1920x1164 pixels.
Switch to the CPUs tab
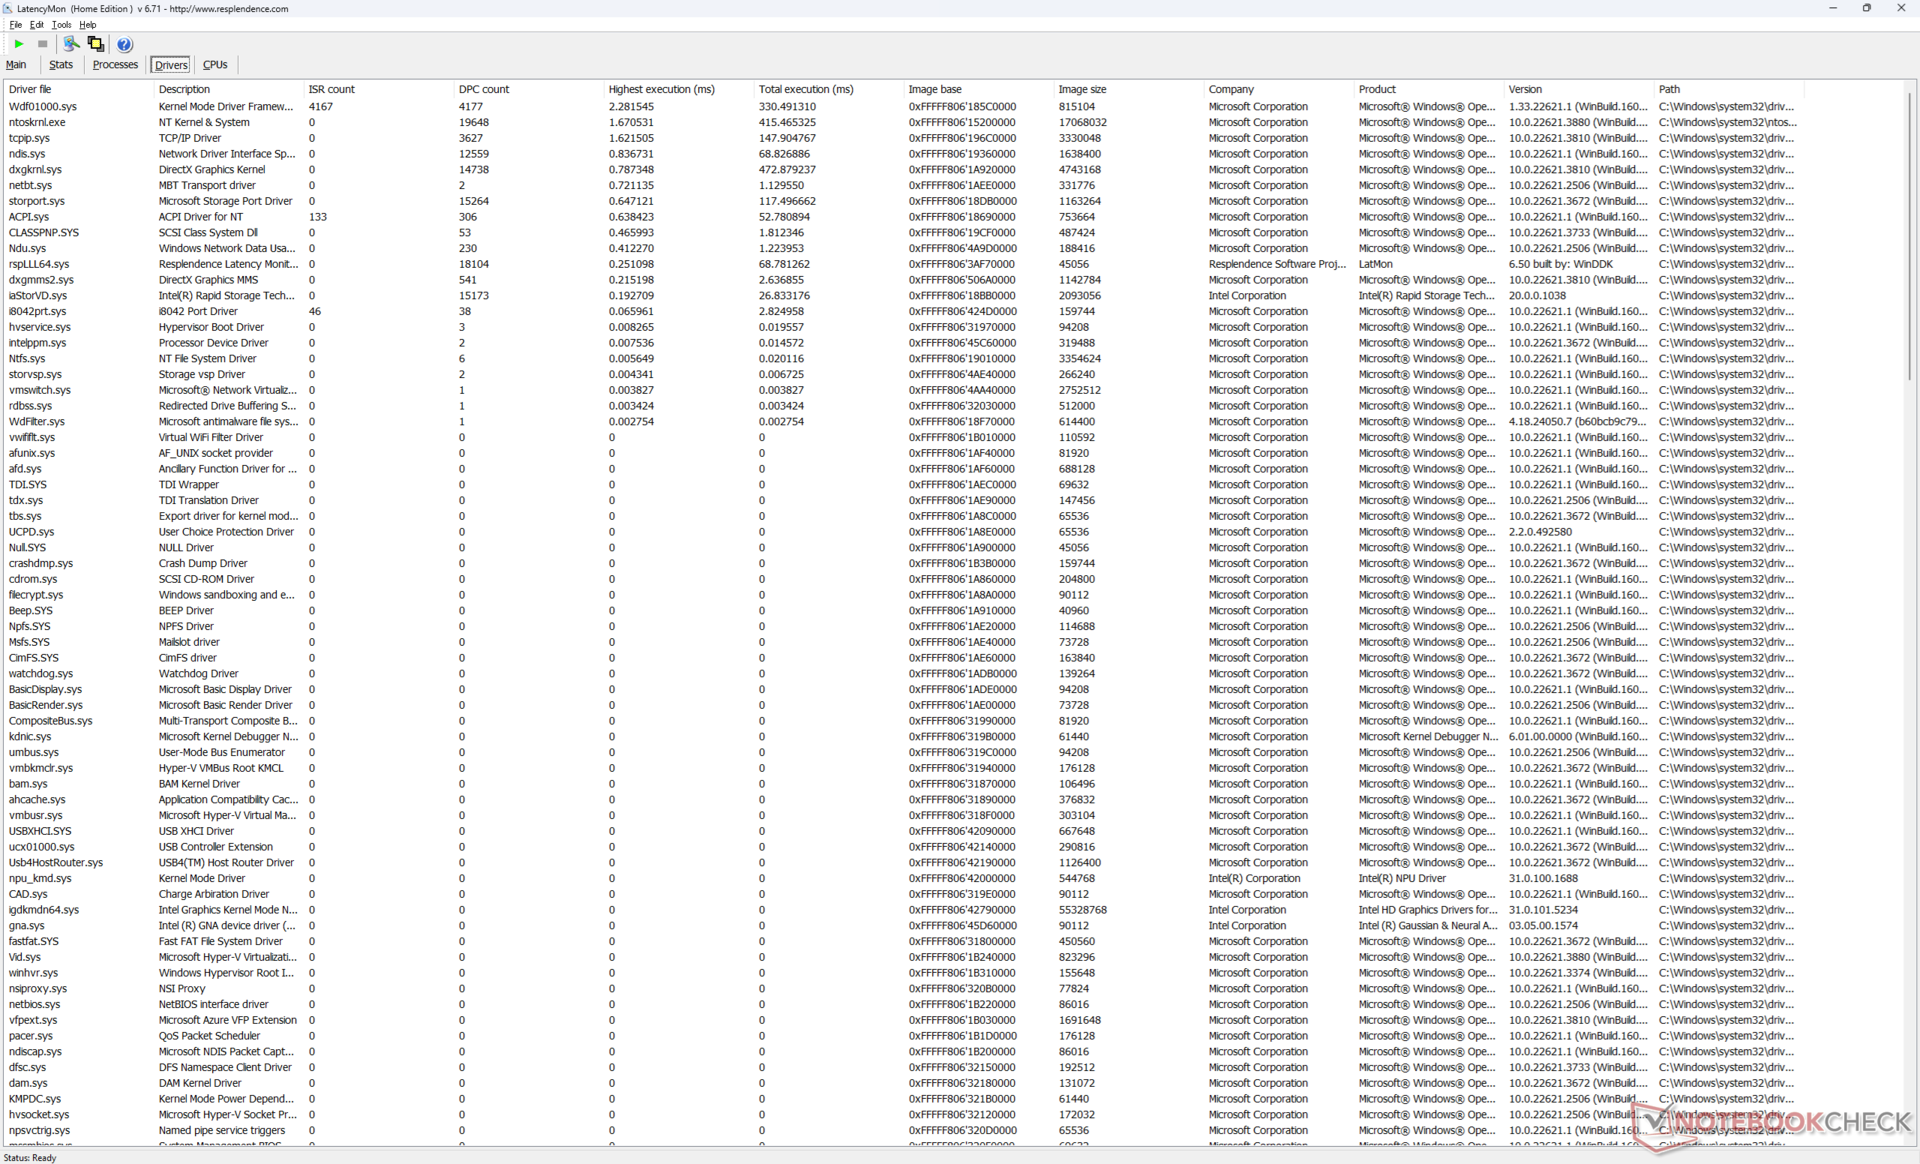coord(215,64)
